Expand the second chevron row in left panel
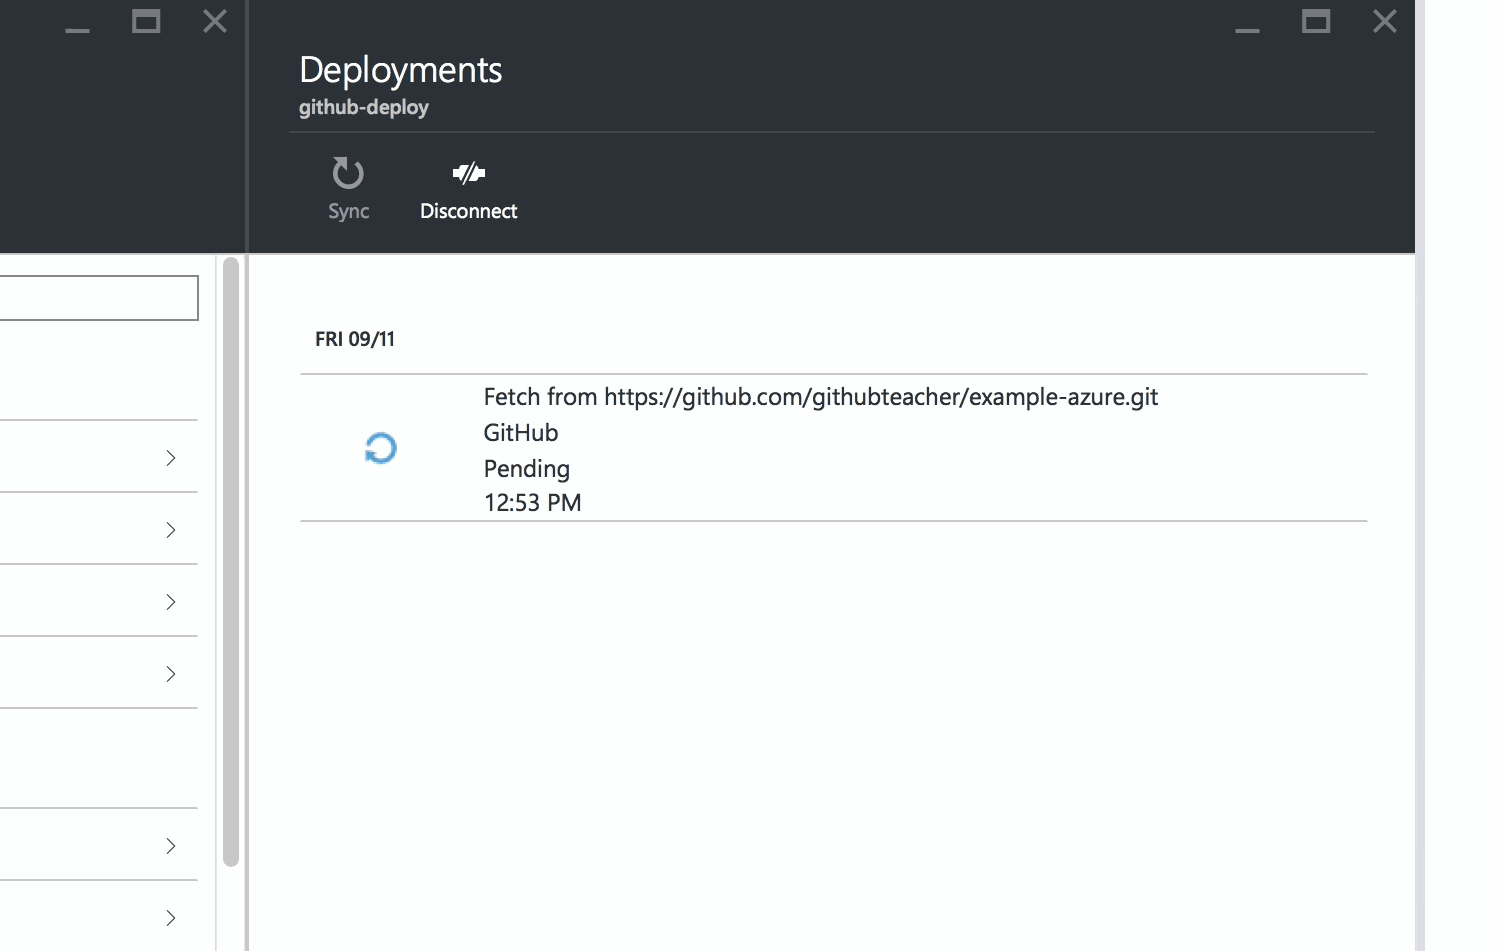 tap(171, 529)
